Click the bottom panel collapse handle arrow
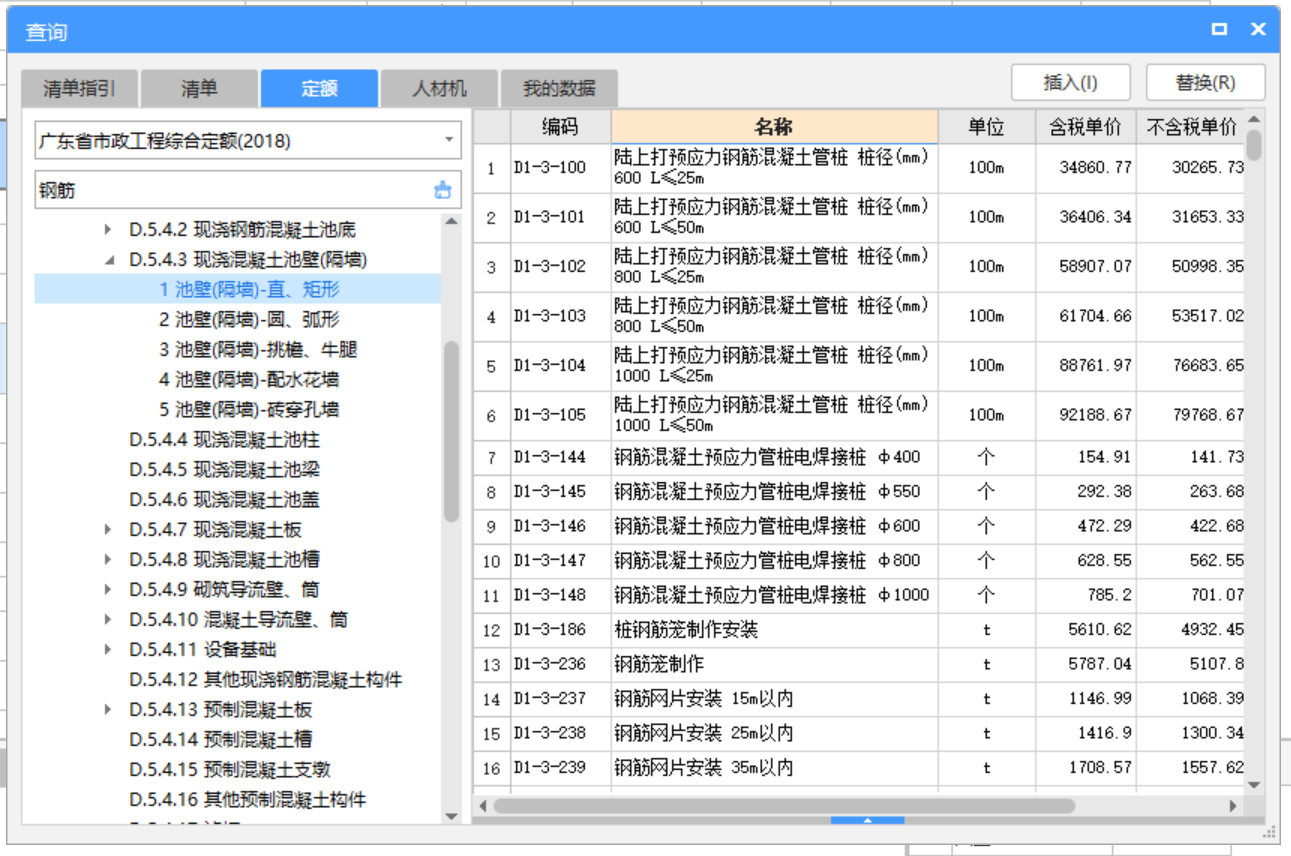The width and height of the screenshot is (1291, 856). 867,820
